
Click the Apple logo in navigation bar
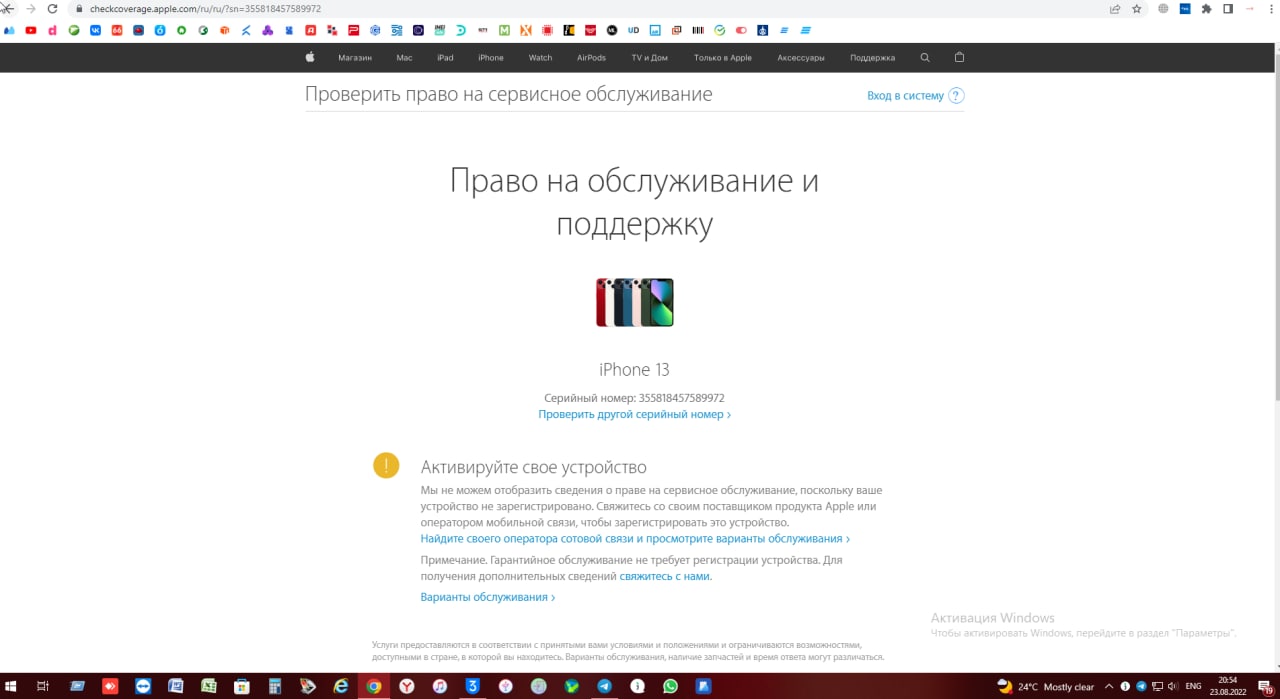310,58
